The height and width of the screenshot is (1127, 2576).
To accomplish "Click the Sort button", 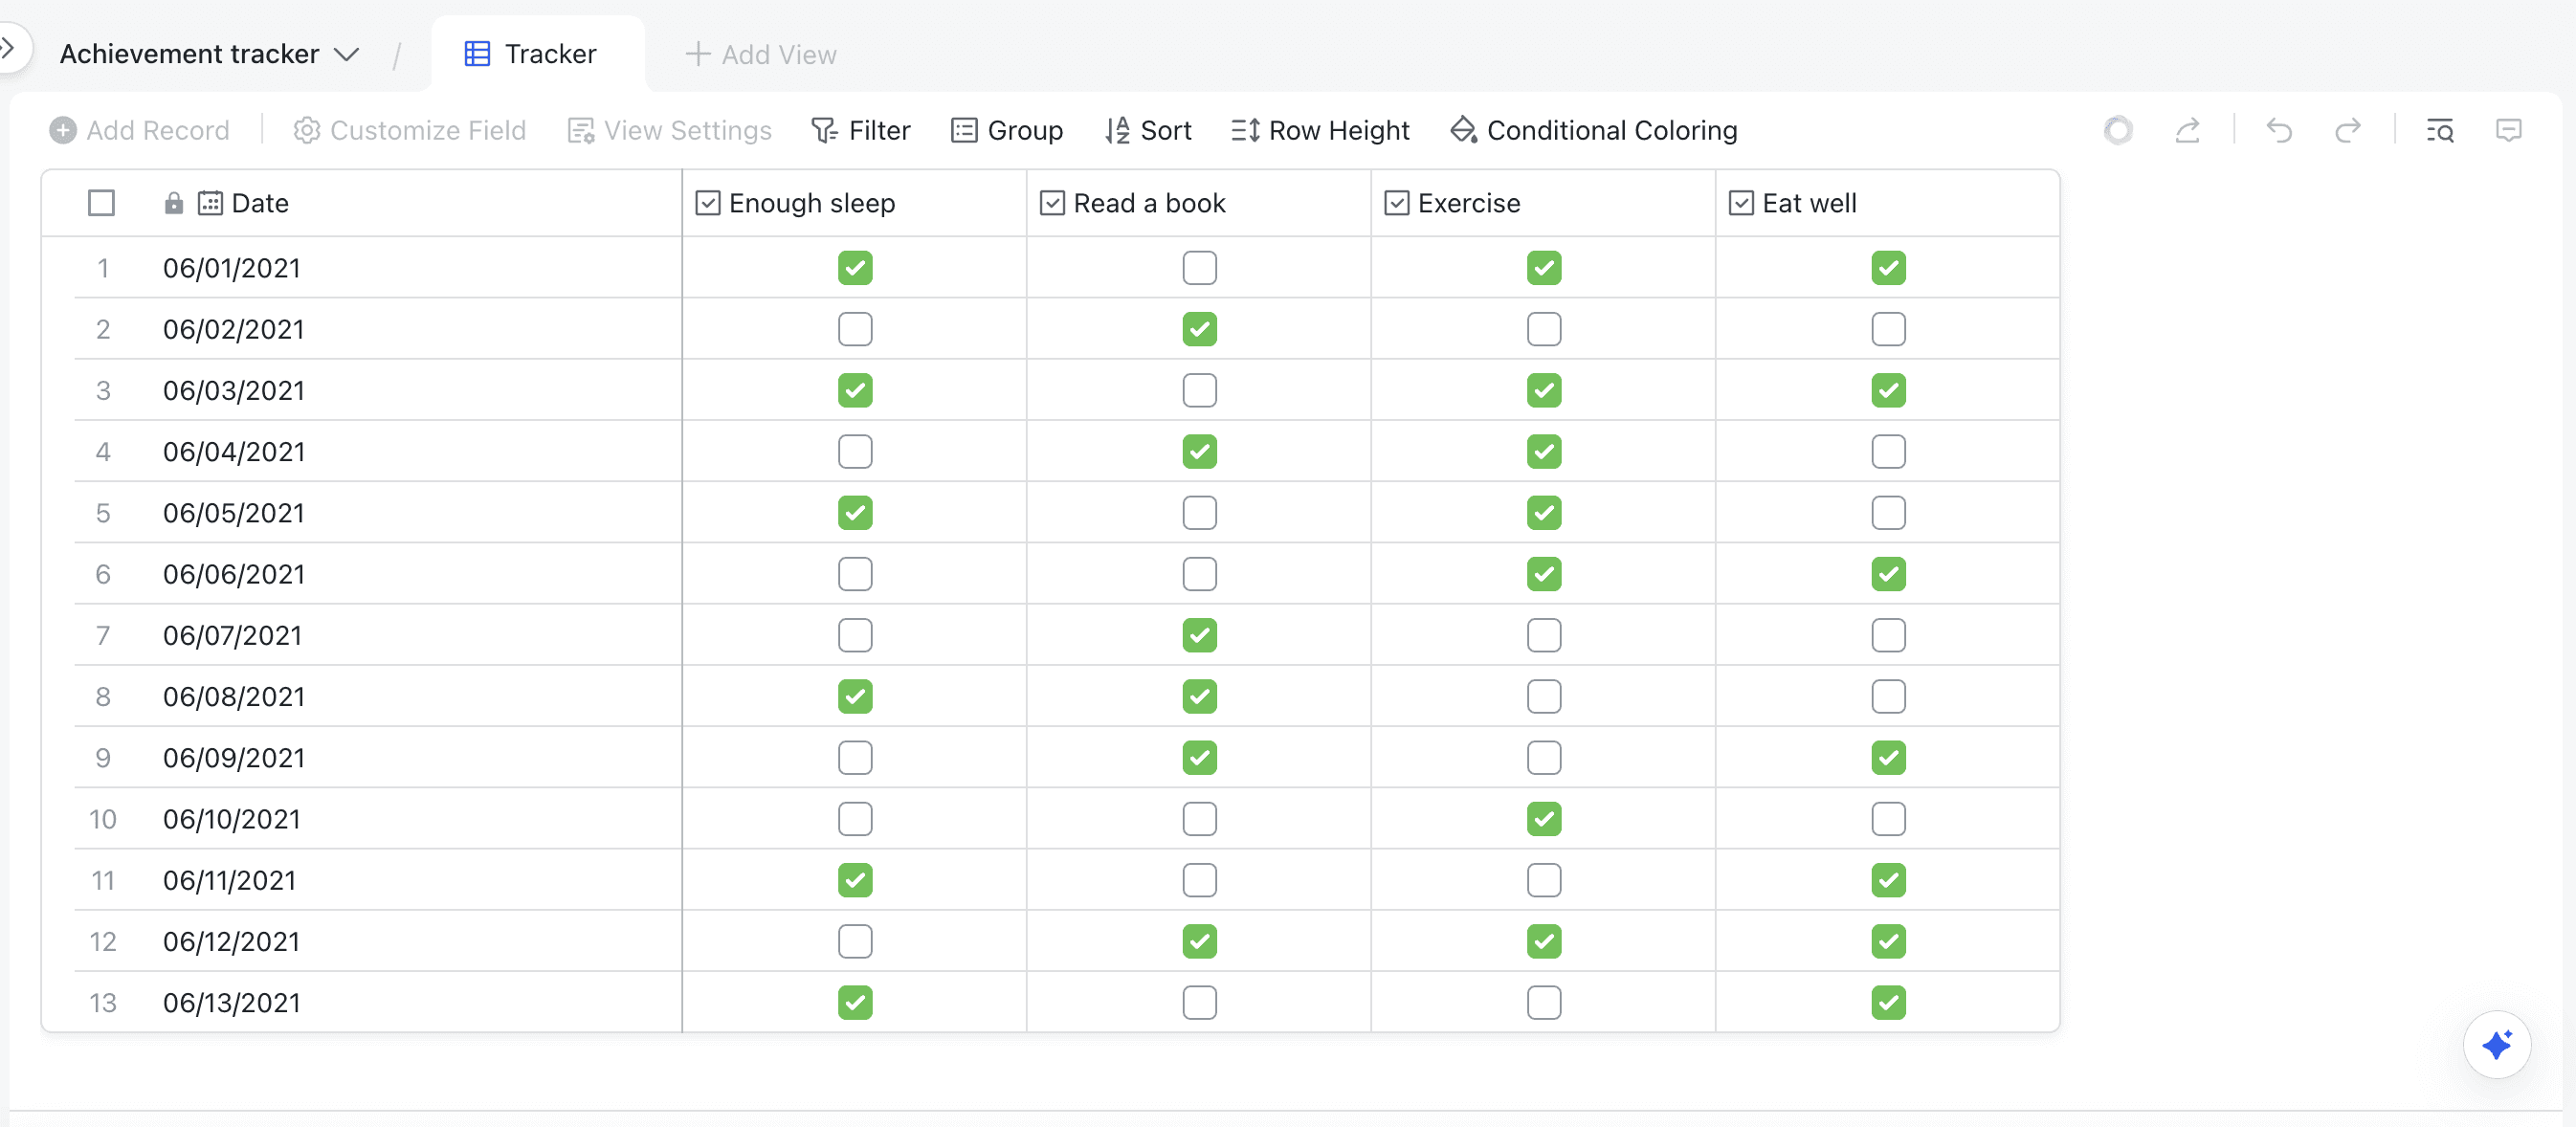I will (x=1148, y=130).
